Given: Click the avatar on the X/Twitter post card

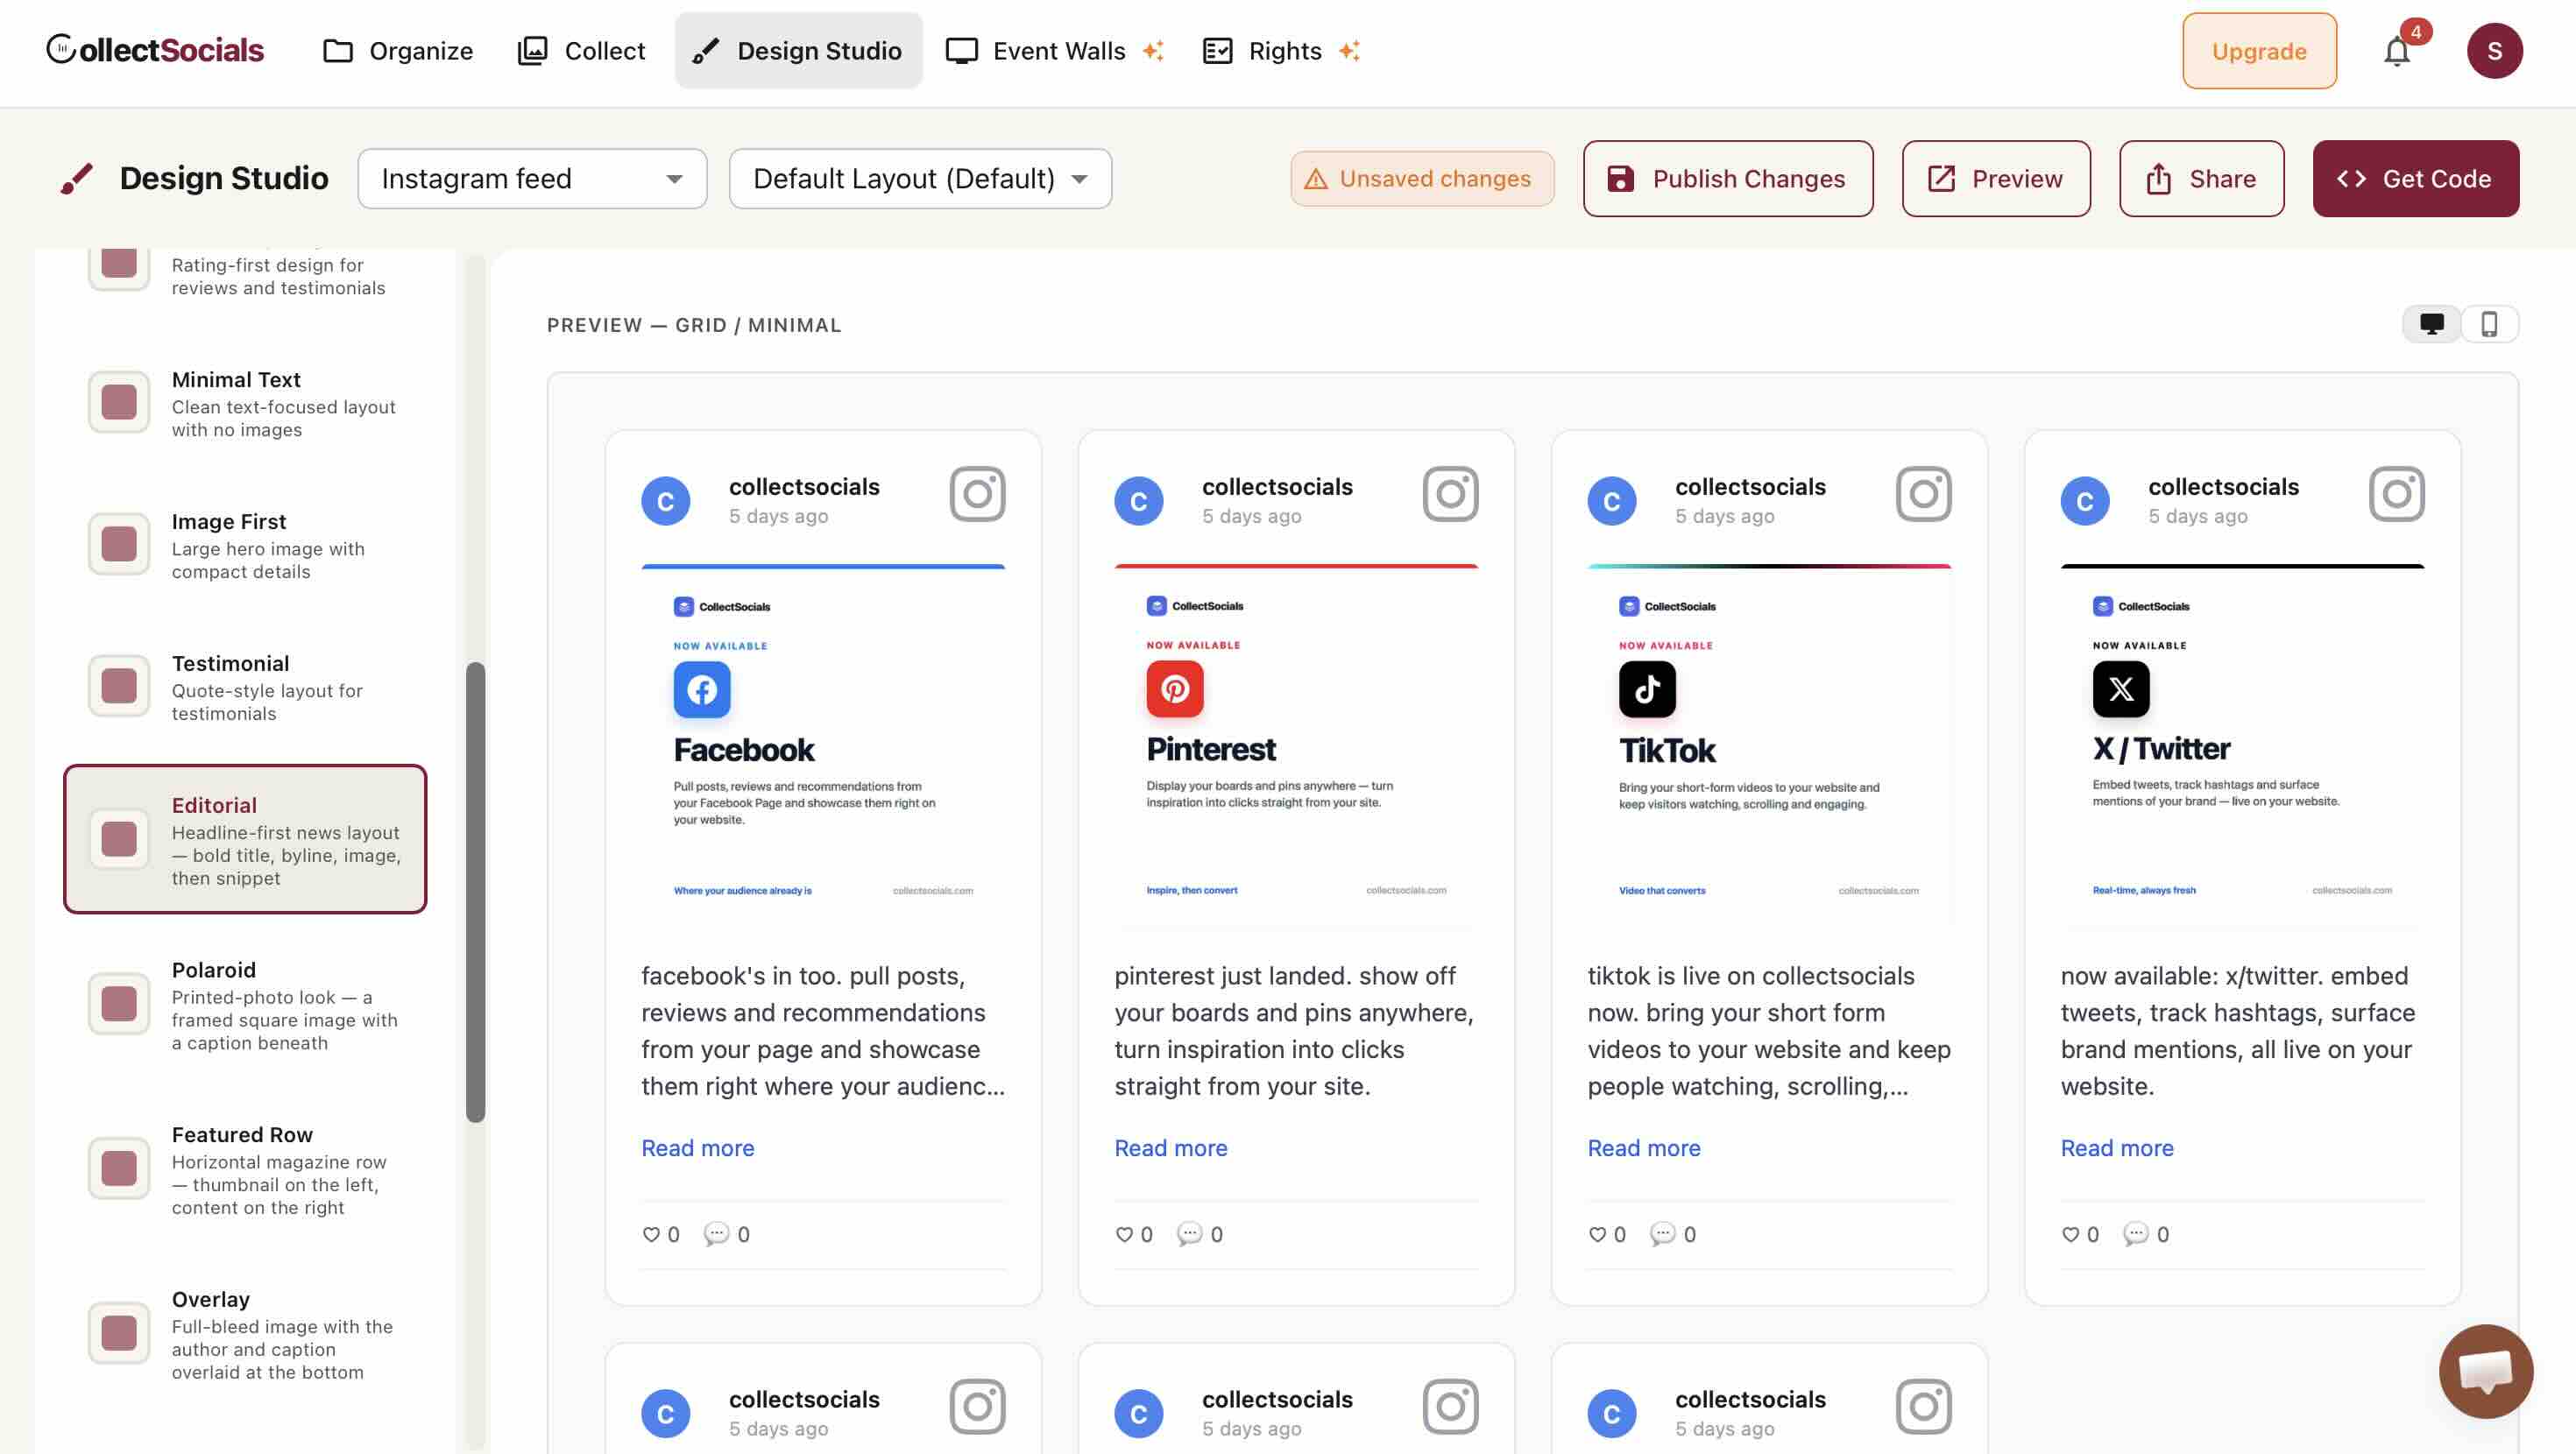Looking at the screenshot, I should pos(2085,501).
